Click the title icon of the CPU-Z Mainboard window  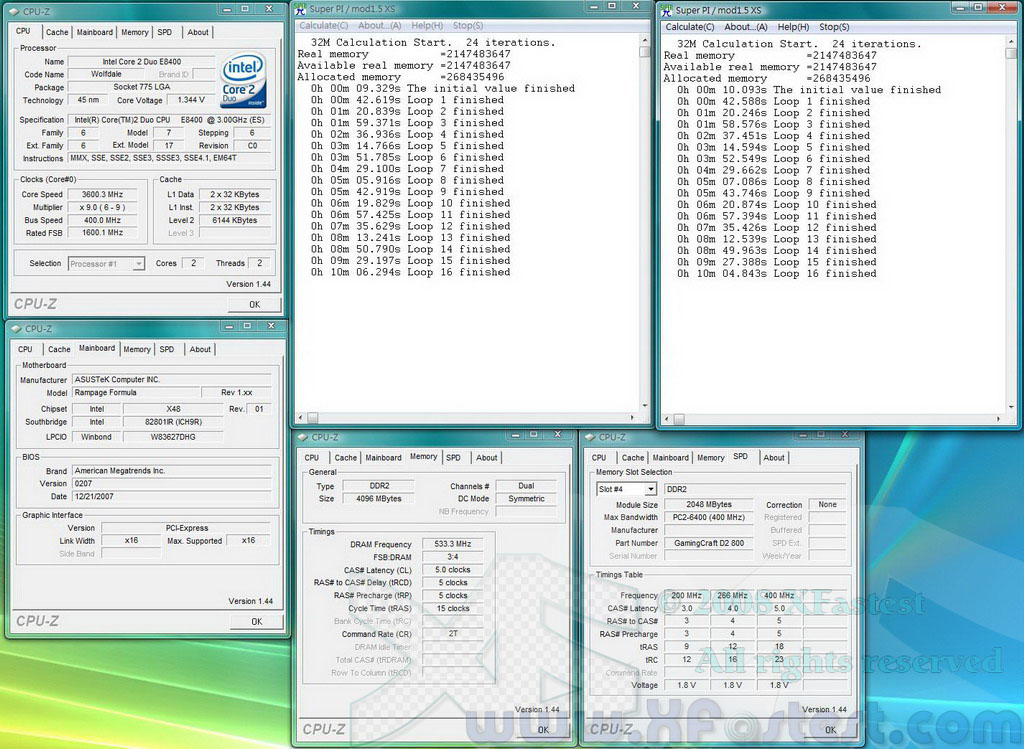pyautogui.click(x=16, y=328)
